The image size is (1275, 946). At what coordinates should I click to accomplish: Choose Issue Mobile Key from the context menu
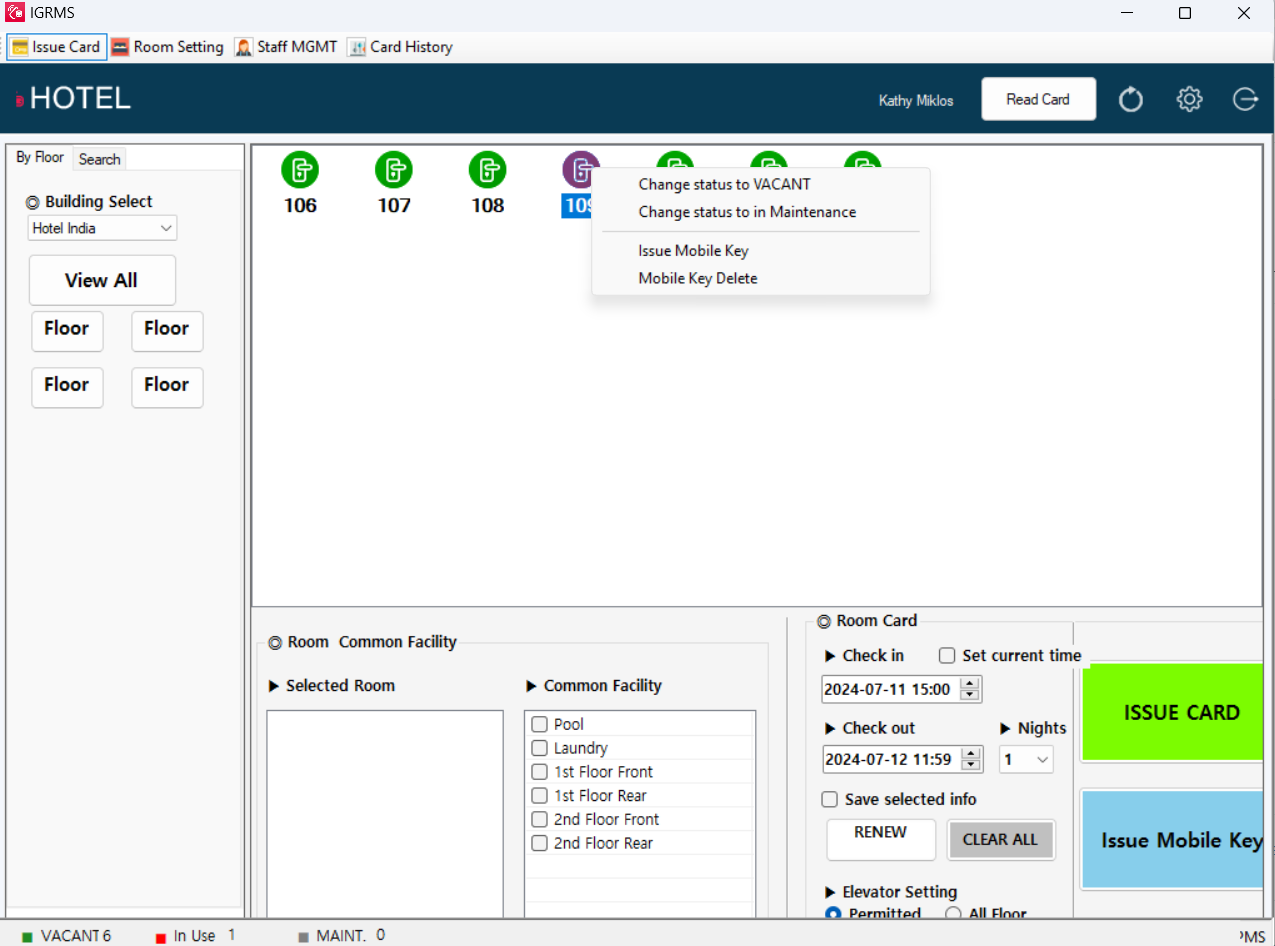693,250
